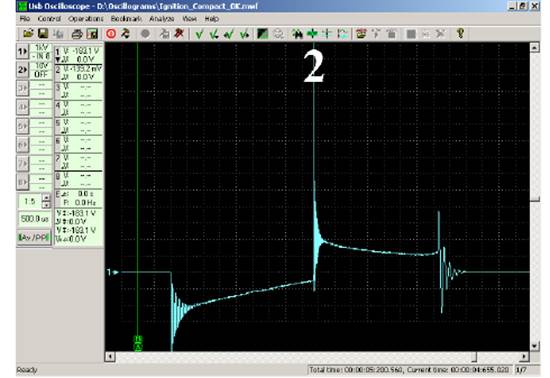Click the third green checkmark icon

pos(229,34)
